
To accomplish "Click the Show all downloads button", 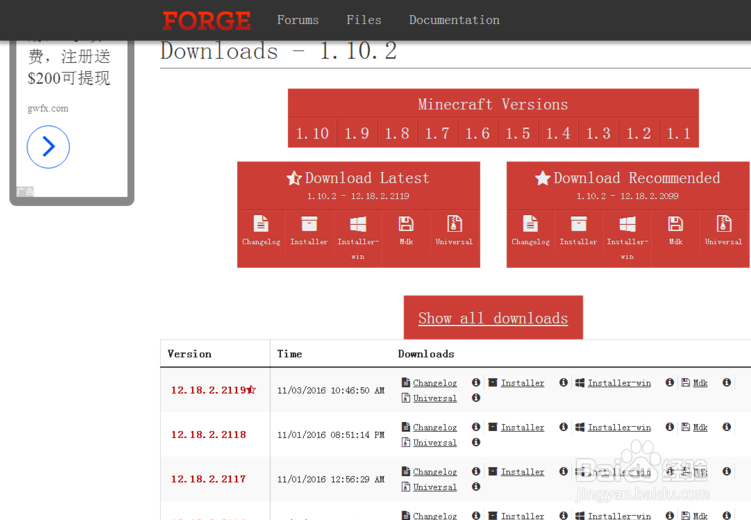I will pyautogui.click(x=493, y=318).
